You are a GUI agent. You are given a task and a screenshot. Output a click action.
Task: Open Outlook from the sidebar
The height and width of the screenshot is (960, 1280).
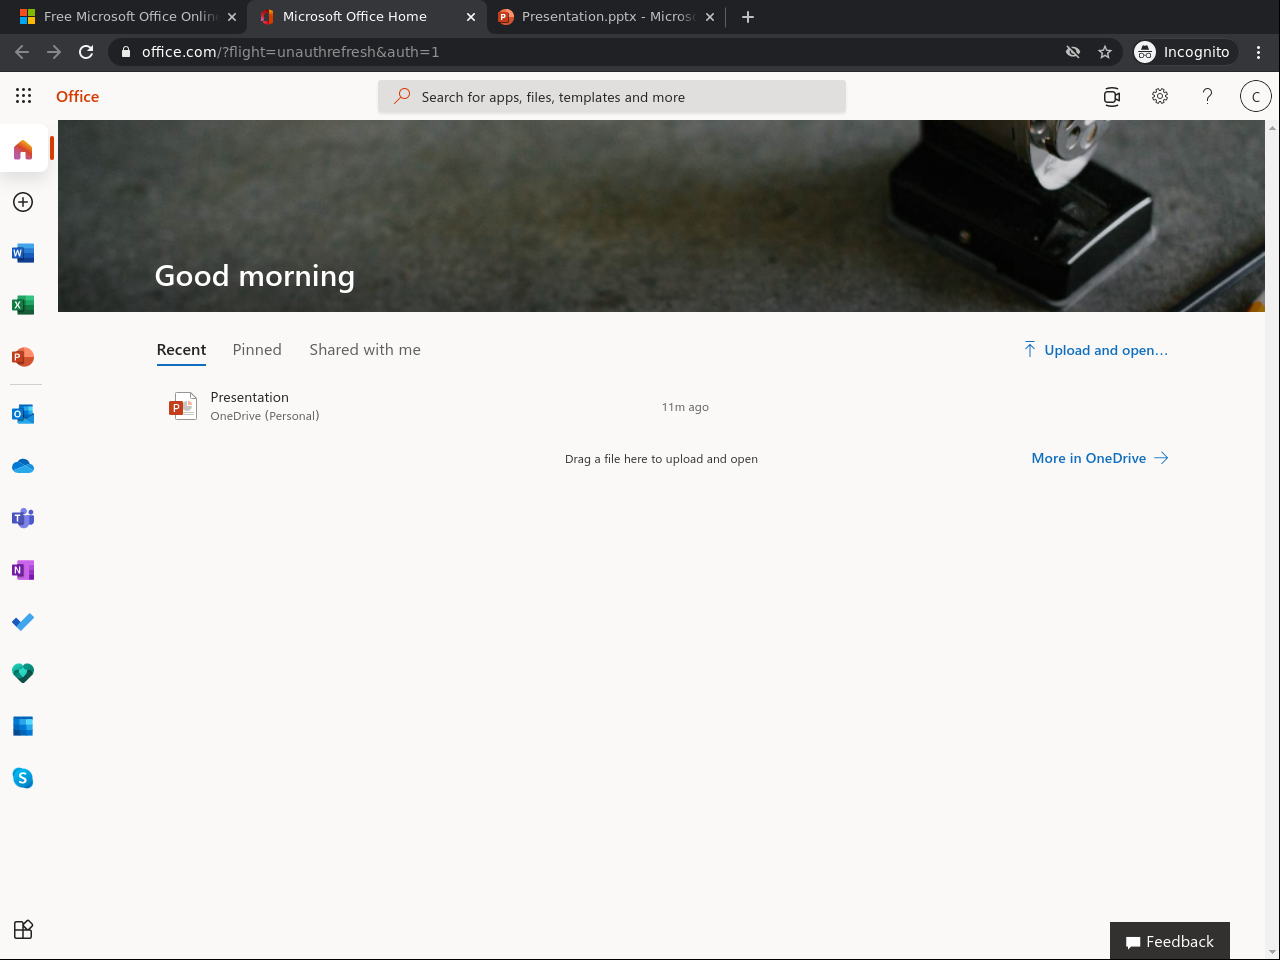coord(23,414)
